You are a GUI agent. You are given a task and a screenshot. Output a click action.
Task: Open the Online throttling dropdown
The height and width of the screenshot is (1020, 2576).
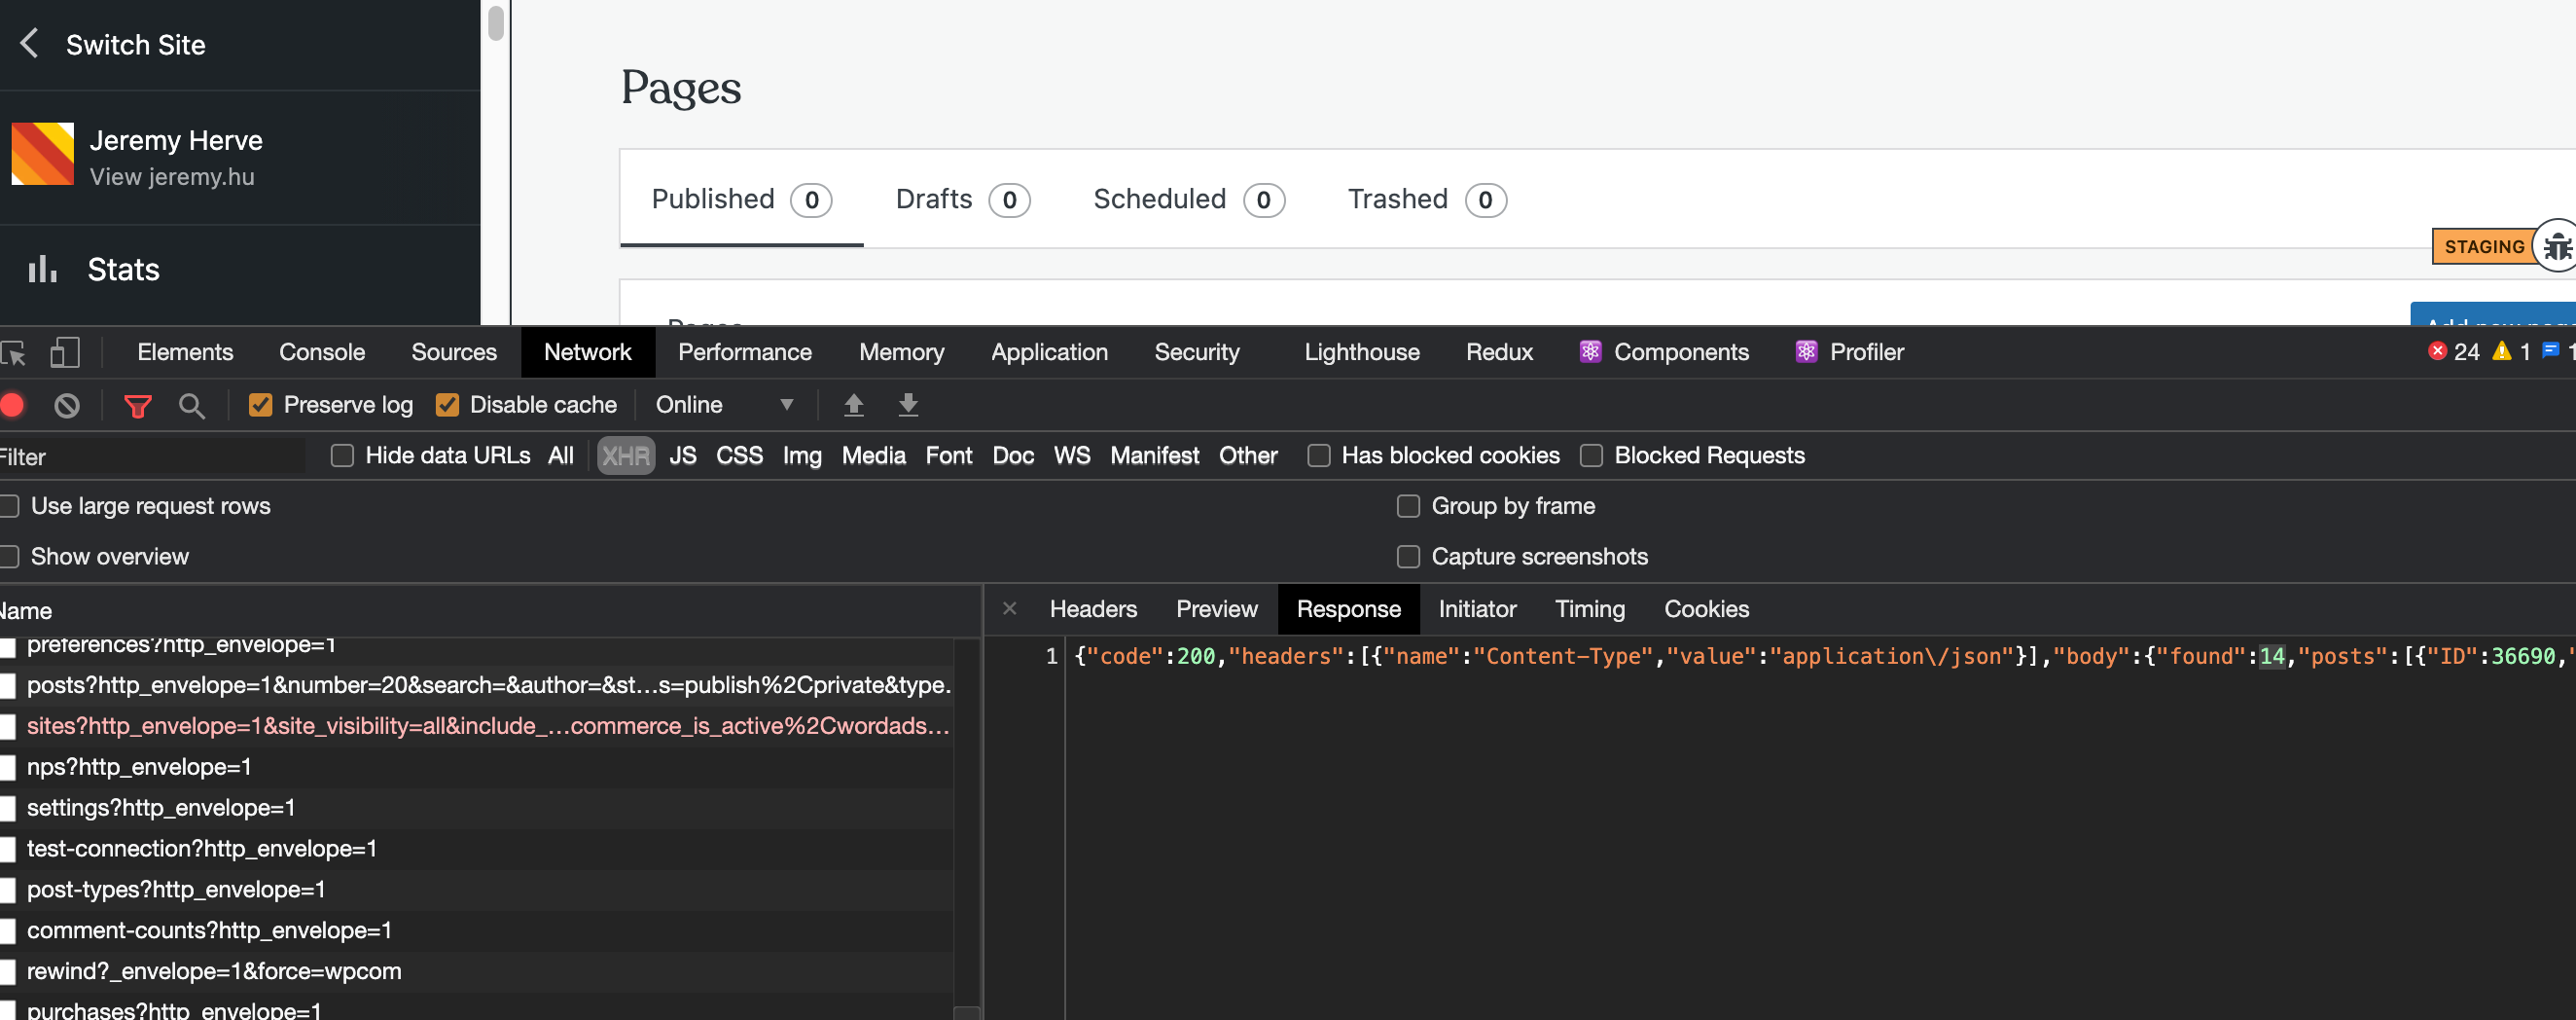coord(724,404)
